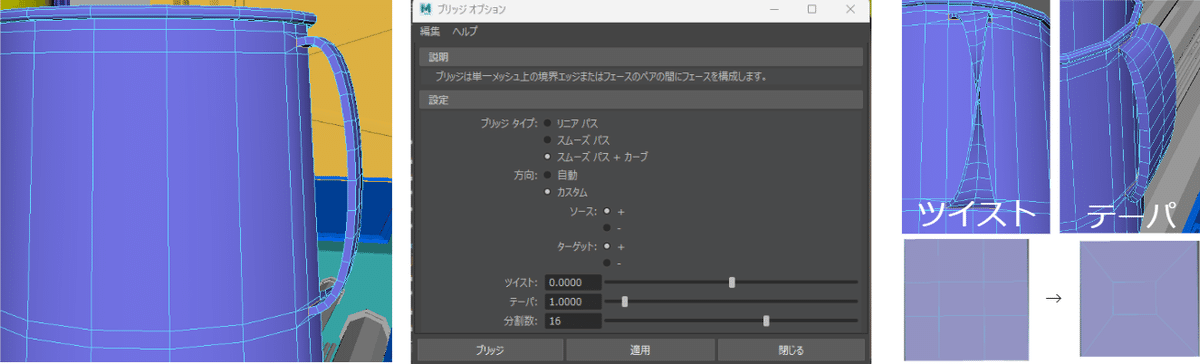Select スムーズ パス bridge type
The width and height of the screenshot is (1200, 364).
click(x=547, y=140)
